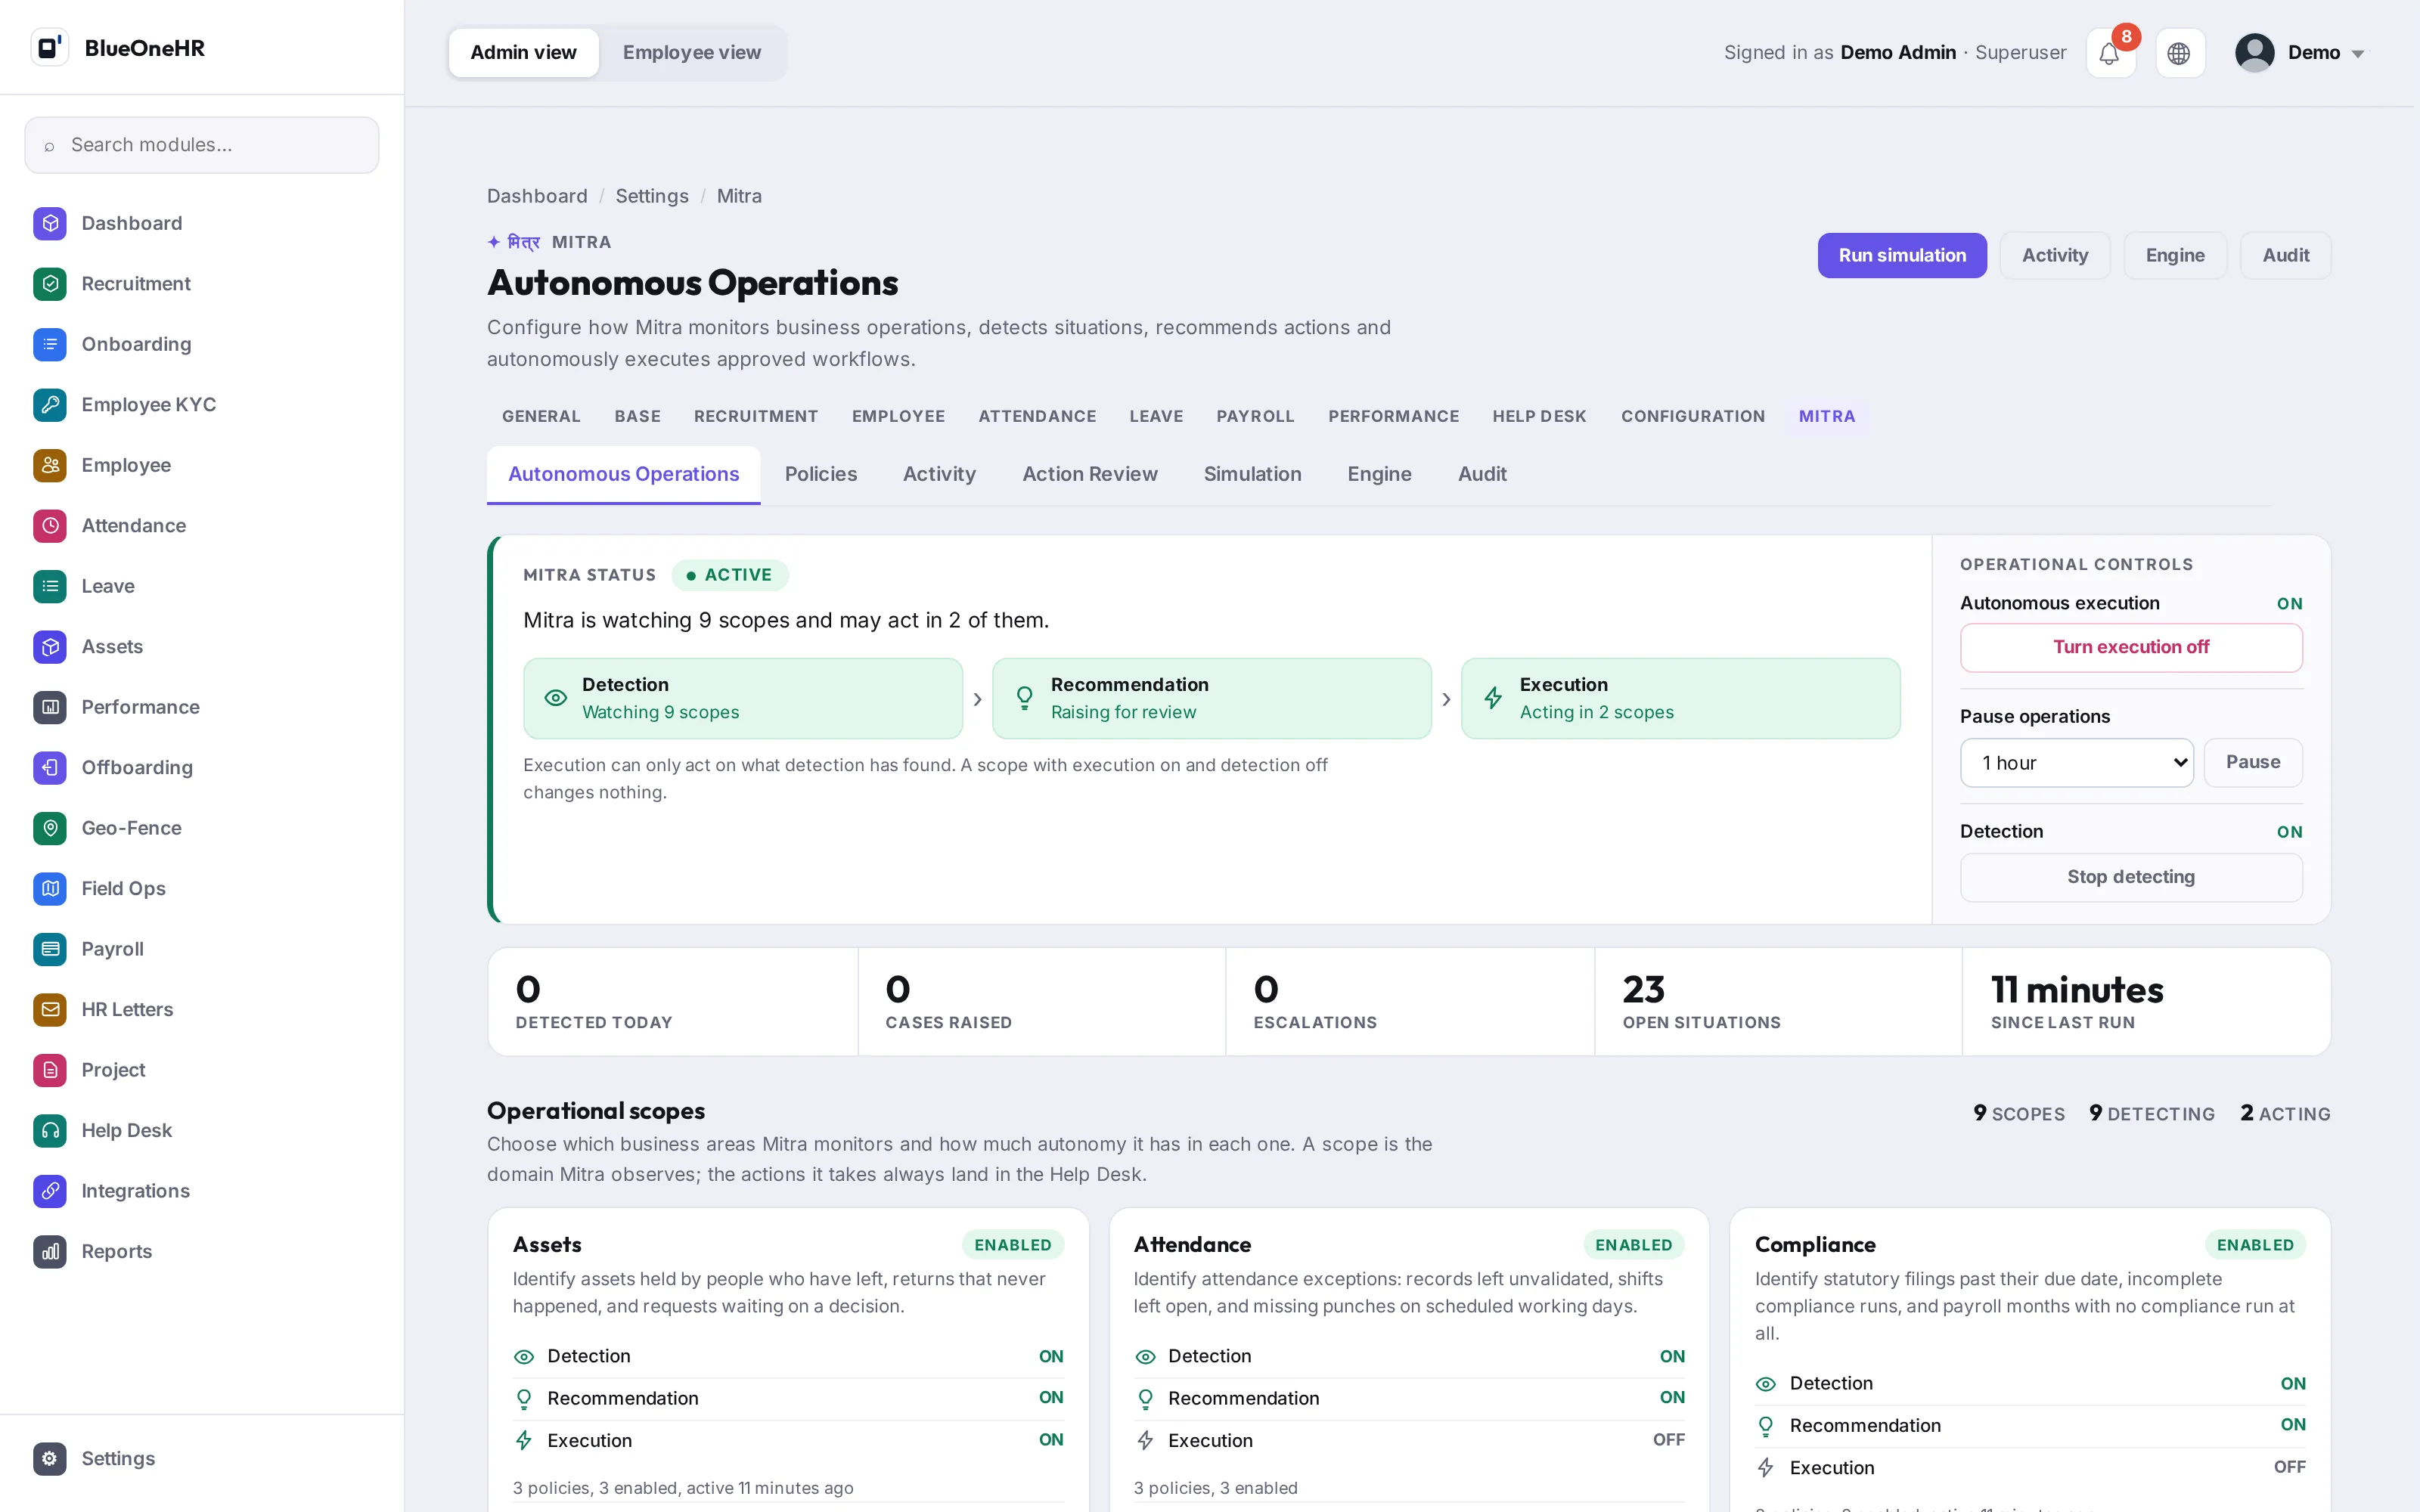Switch to the Action Review tab
The height and width of the screenshot is (1512, 2420).
point(1090,474)
